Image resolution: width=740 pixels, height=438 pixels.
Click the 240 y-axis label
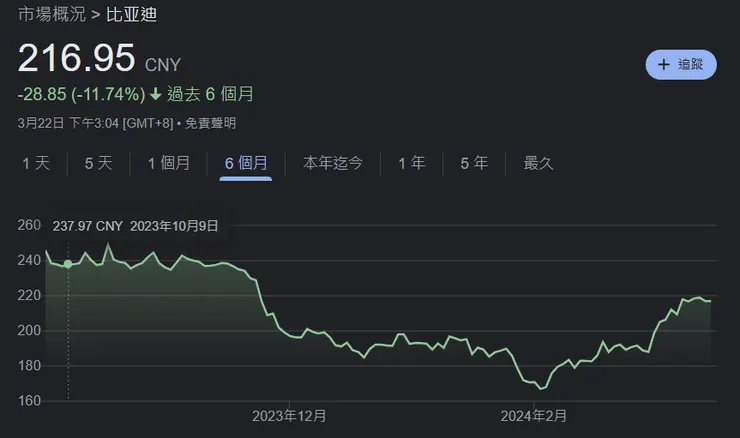(x=29, y=260)
